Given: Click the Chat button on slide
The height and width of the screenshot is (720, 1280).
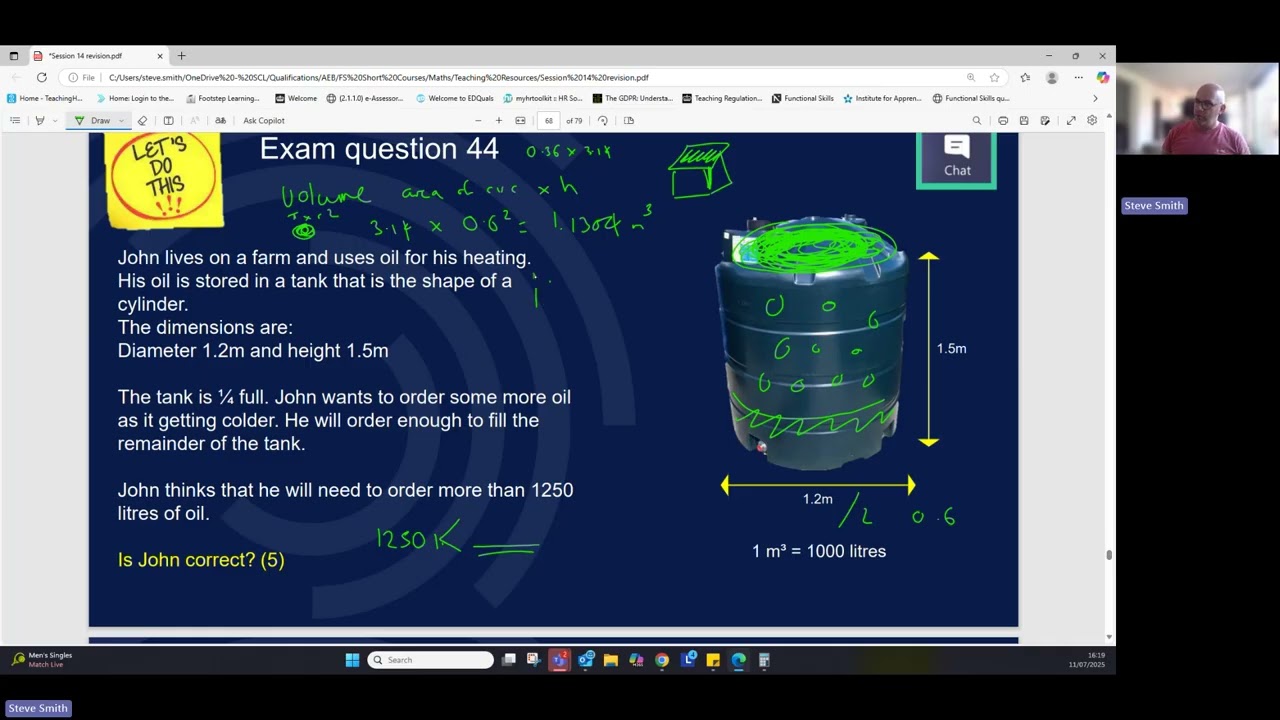Looking at the screenshot, I should (957, 159).
